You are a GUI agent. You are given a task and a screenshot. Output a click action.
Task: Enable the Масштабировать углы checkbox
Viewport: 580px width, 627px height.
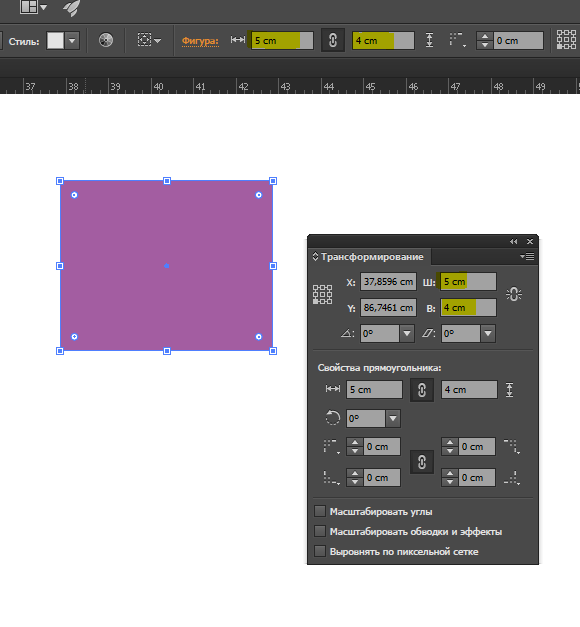tap(320, 511)
